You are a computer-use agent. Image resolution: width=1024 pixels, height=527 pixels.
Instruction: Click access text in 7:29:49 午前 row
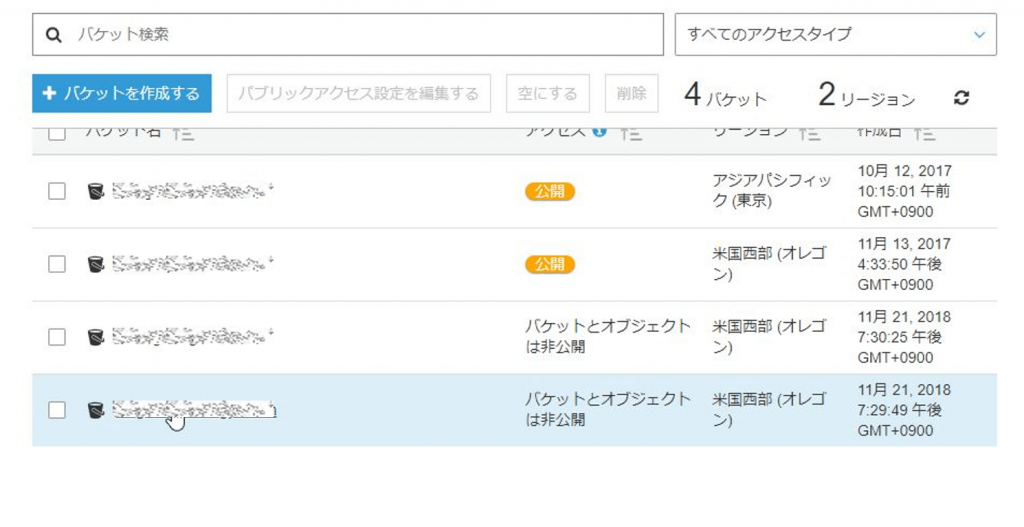click(607, 409)
